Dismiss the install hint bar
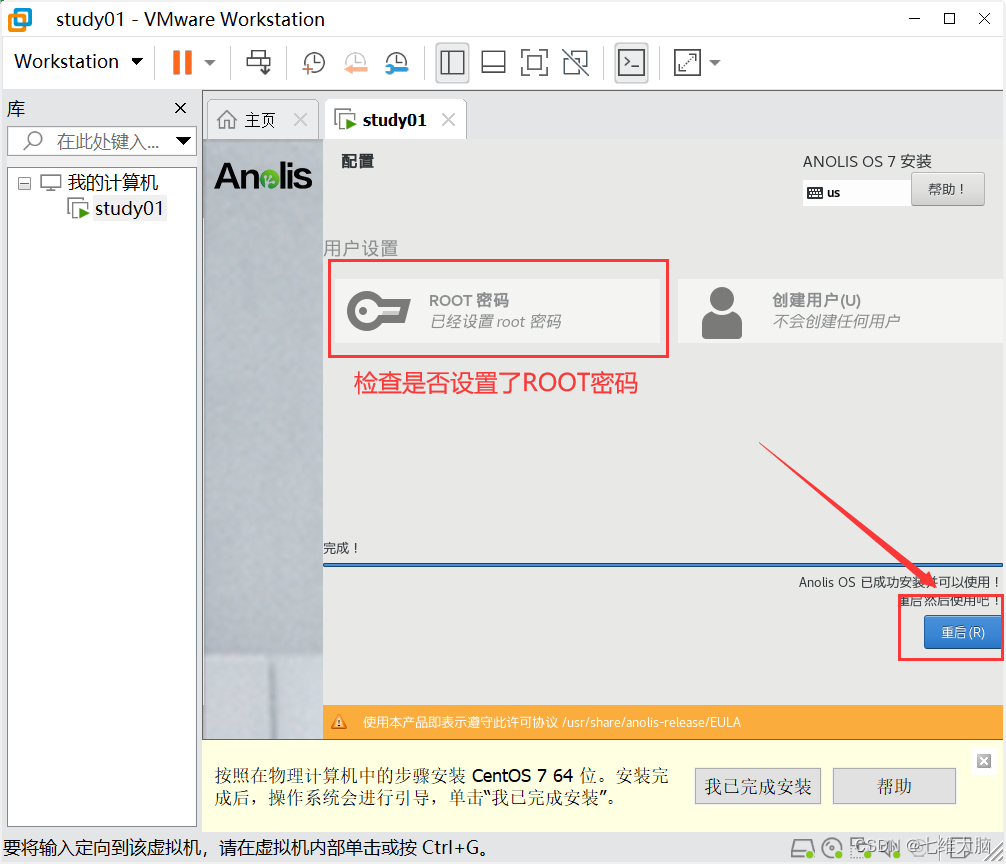This screenshot has height=864, width=1006. coord(984,761)
